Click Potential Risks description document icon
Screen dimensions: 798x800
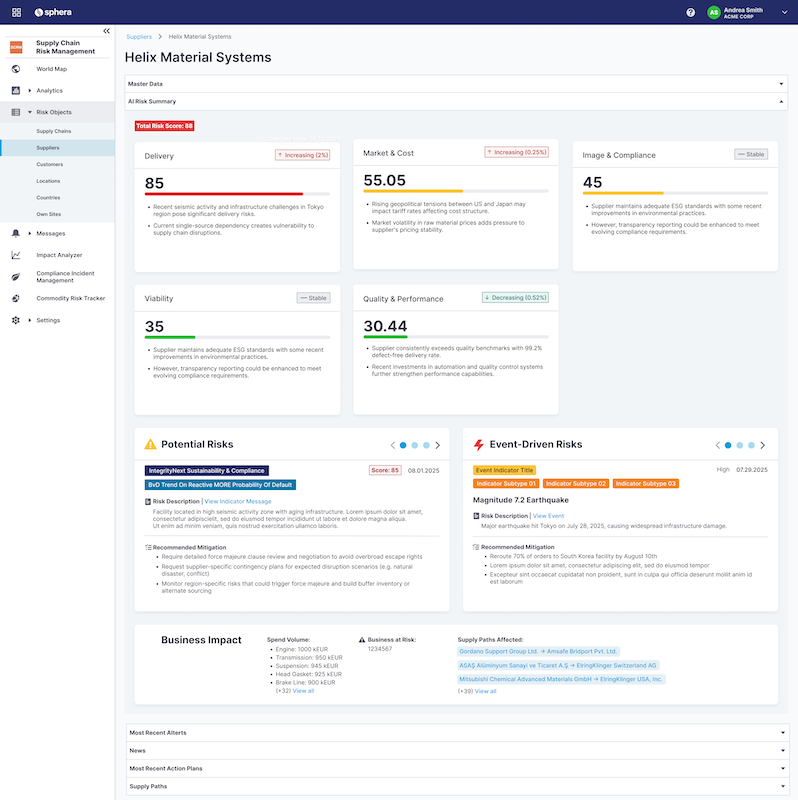148,502
